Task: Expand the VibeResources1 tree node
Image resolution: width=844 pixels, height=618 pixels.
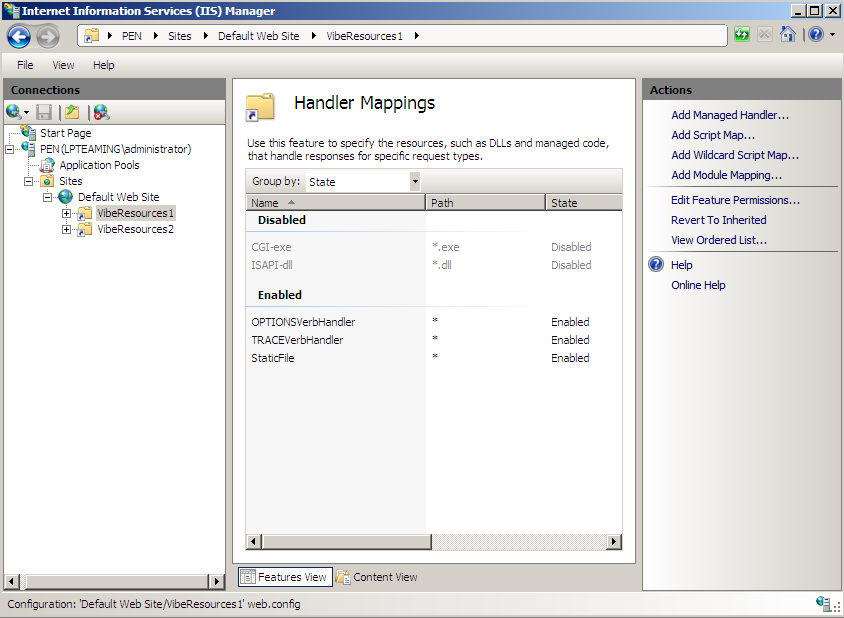Action: tap(66, 214)
